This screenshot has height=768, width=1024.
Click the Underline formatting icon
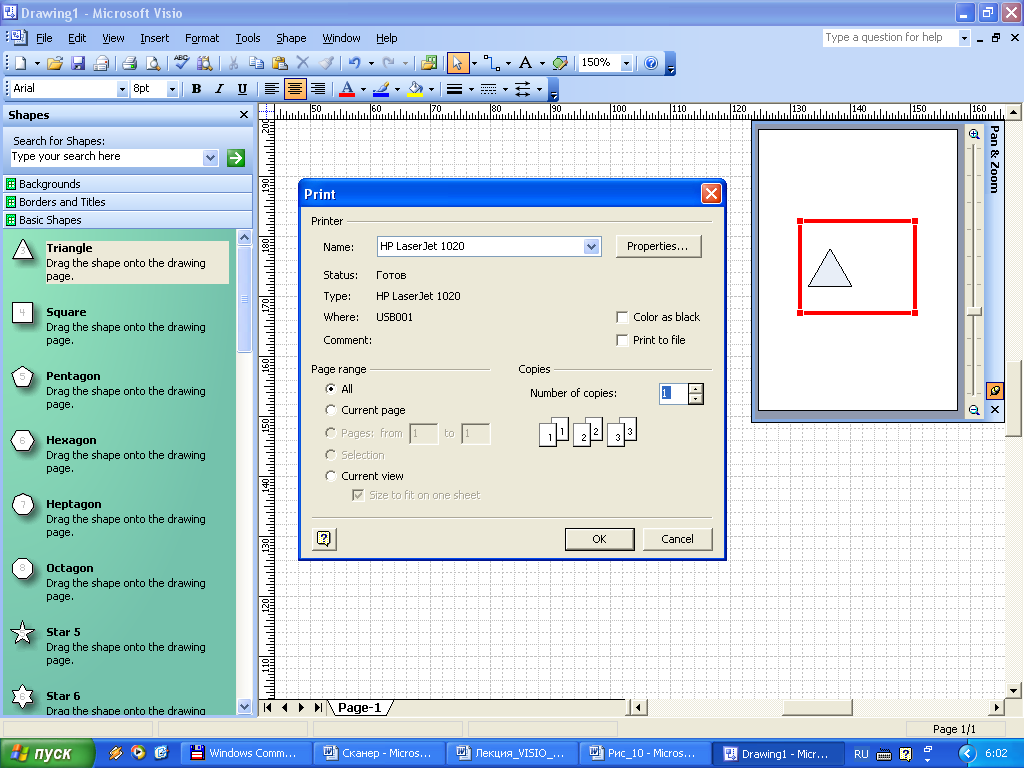[242, 89]
